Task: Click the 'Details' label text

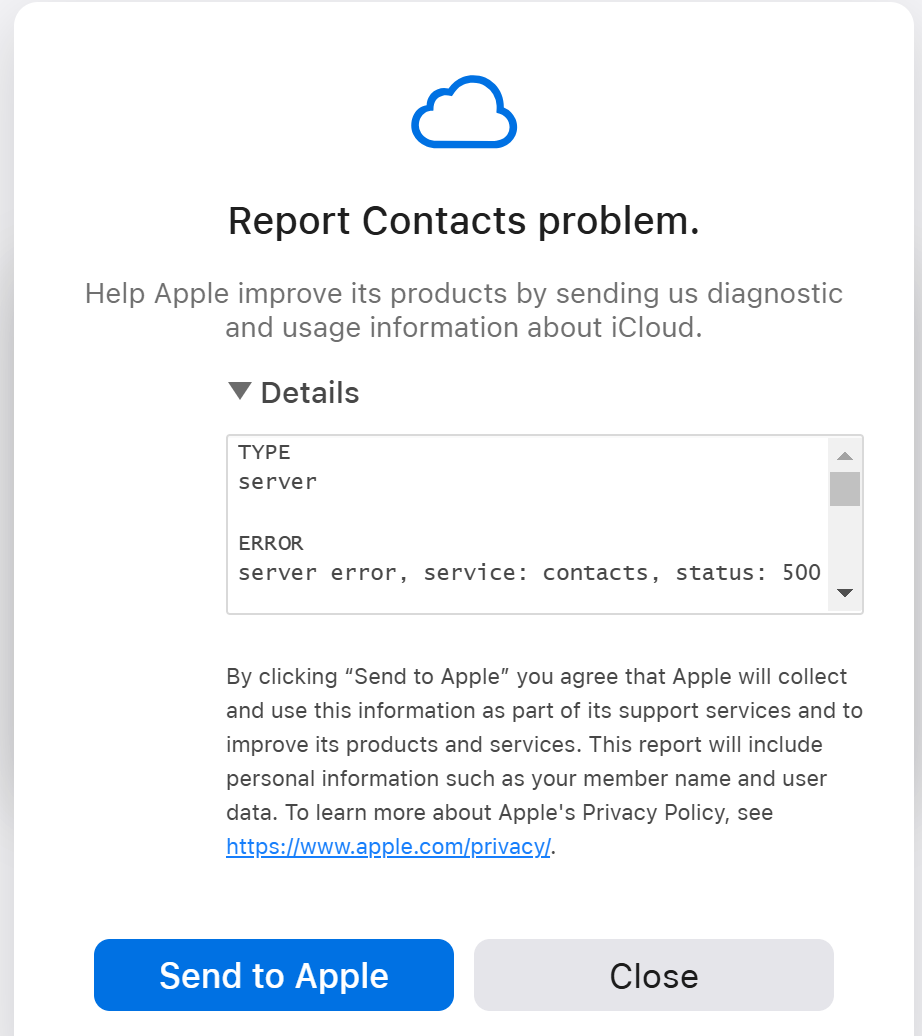Action: tap(310, 392)
